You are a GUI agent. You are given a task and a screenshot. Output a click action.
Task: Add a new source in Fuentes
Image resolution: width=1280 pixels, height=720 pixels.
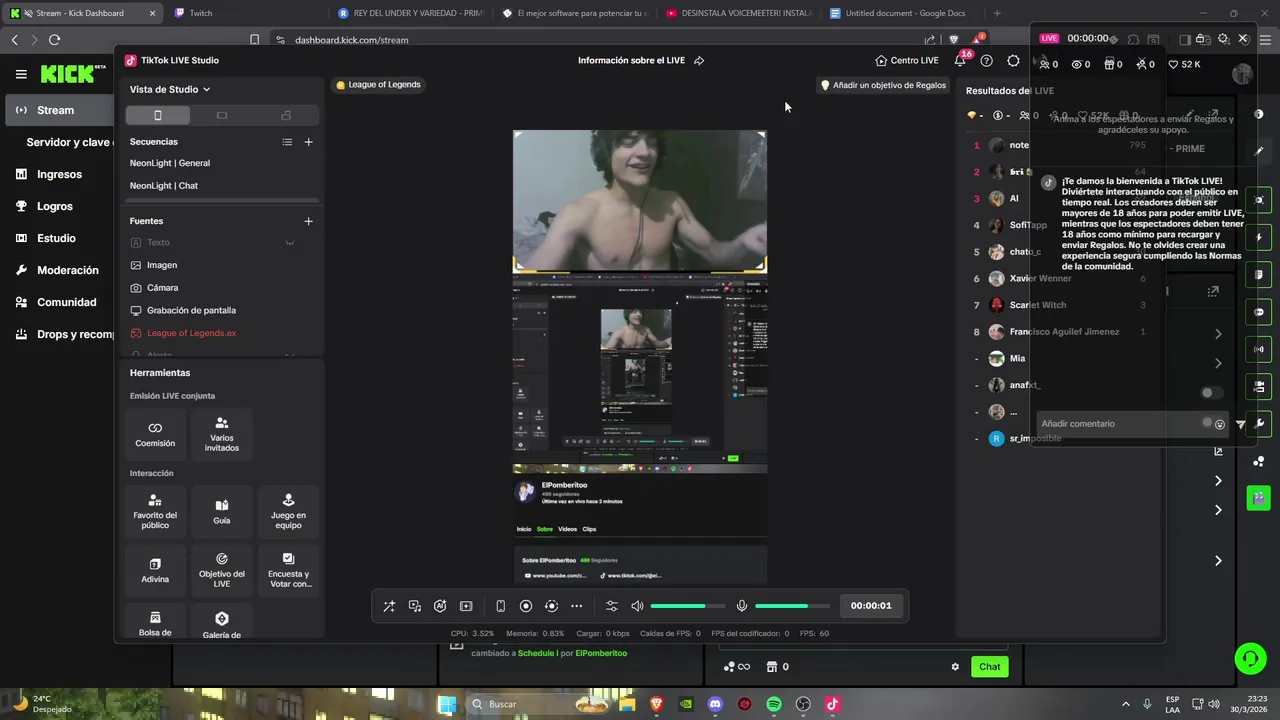coord(308,221)
